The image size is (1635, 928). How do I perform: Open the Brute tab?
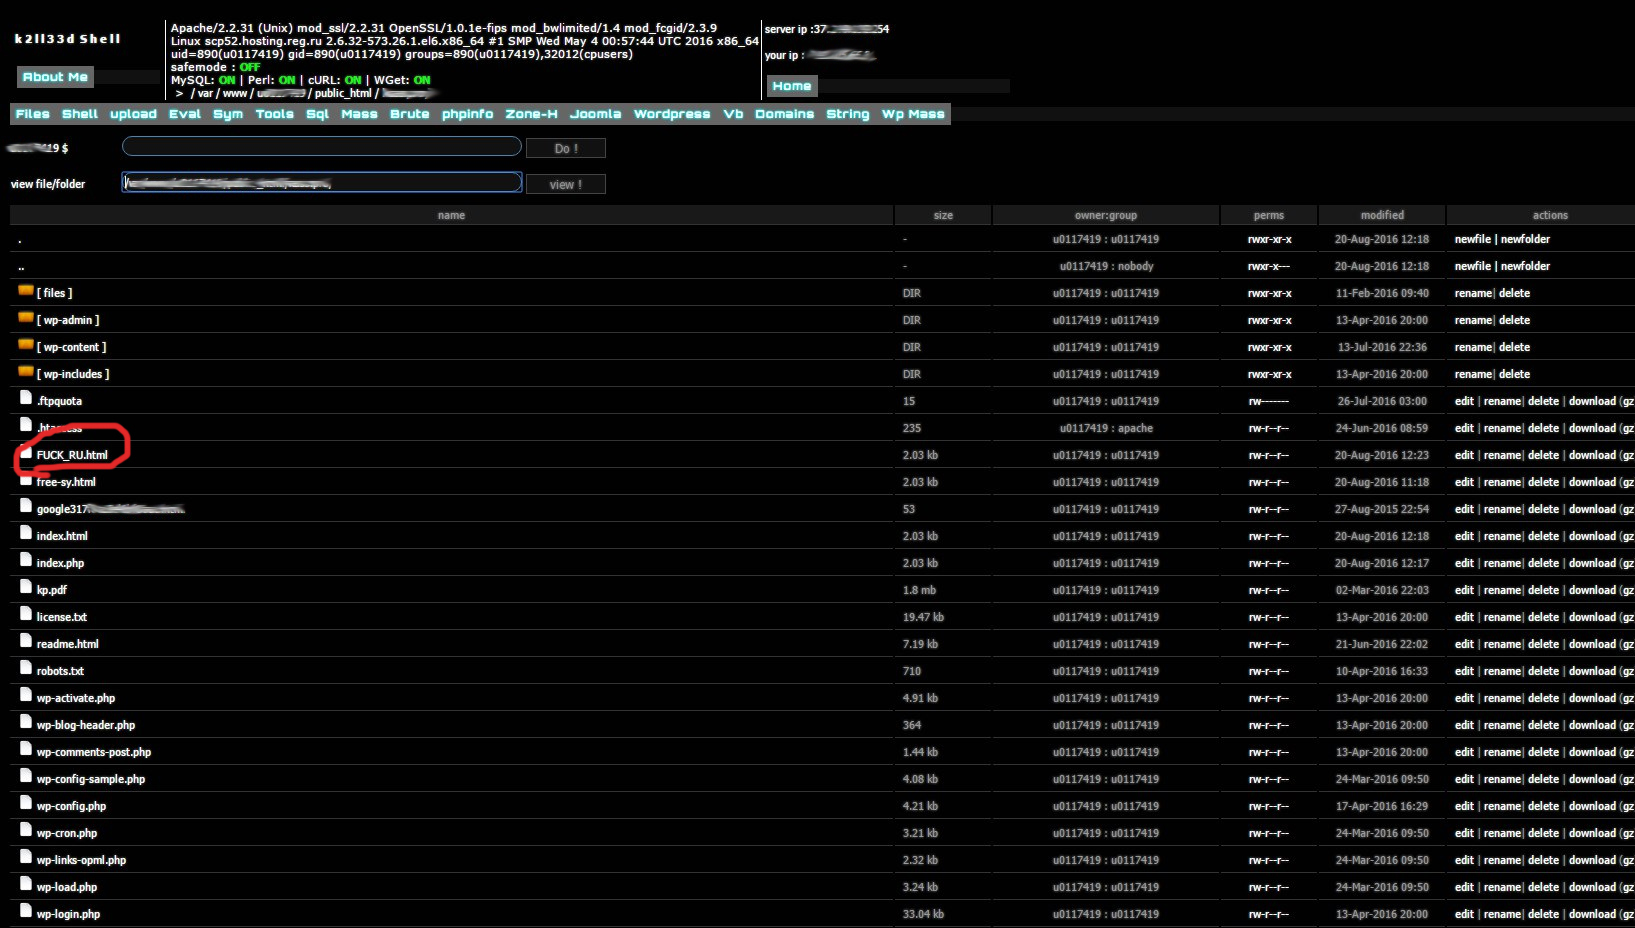click(410, 114)
